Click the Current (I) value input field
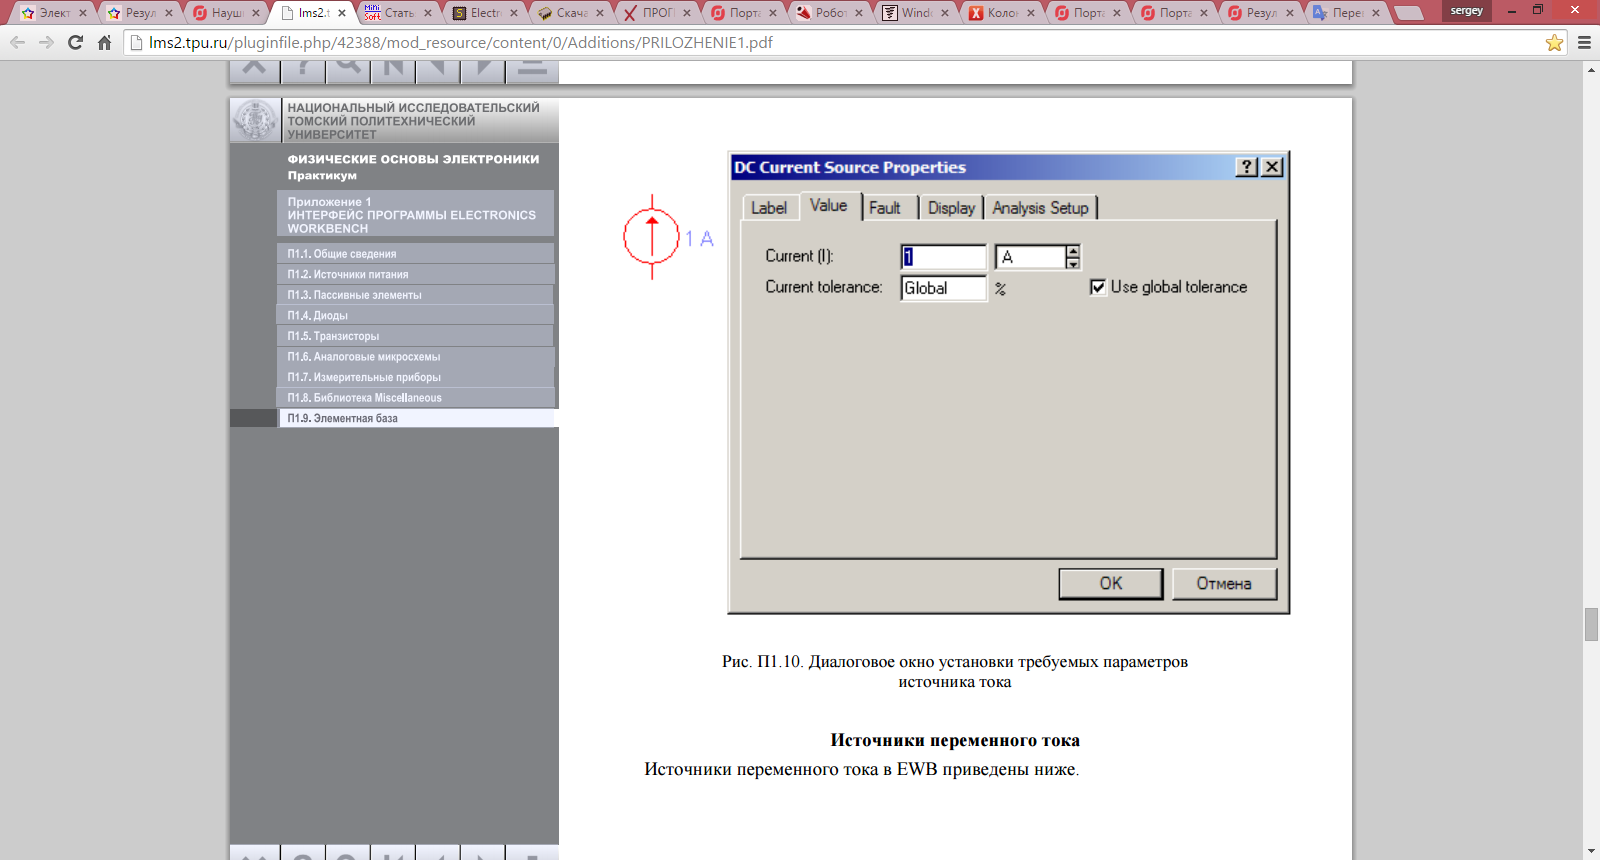This screenshot has width=1600, height=860. tap(943, 257)
